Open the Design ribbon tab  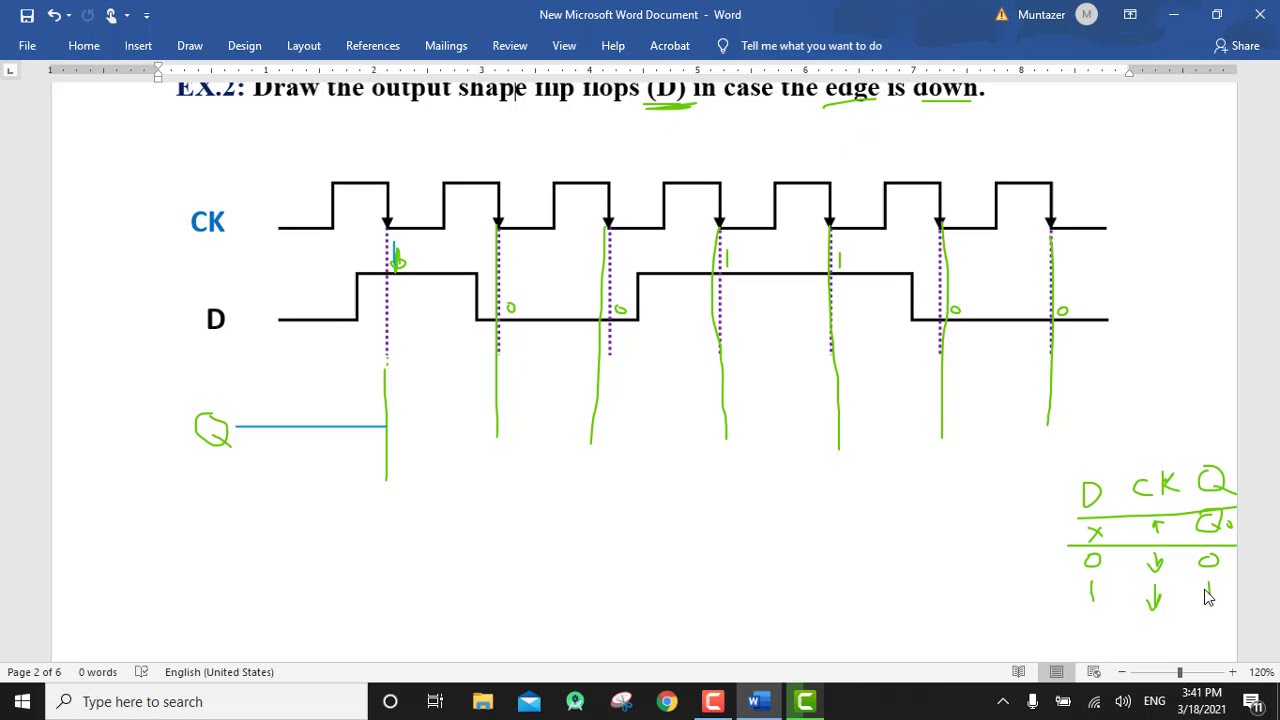pos(244,46)
